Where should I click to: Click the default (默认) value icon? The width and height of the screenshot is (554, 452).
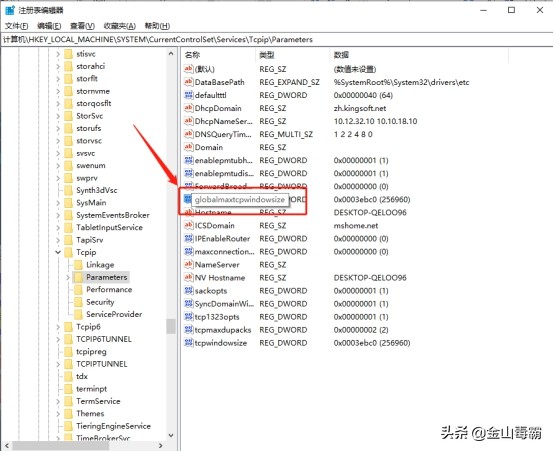click(189, 69)
